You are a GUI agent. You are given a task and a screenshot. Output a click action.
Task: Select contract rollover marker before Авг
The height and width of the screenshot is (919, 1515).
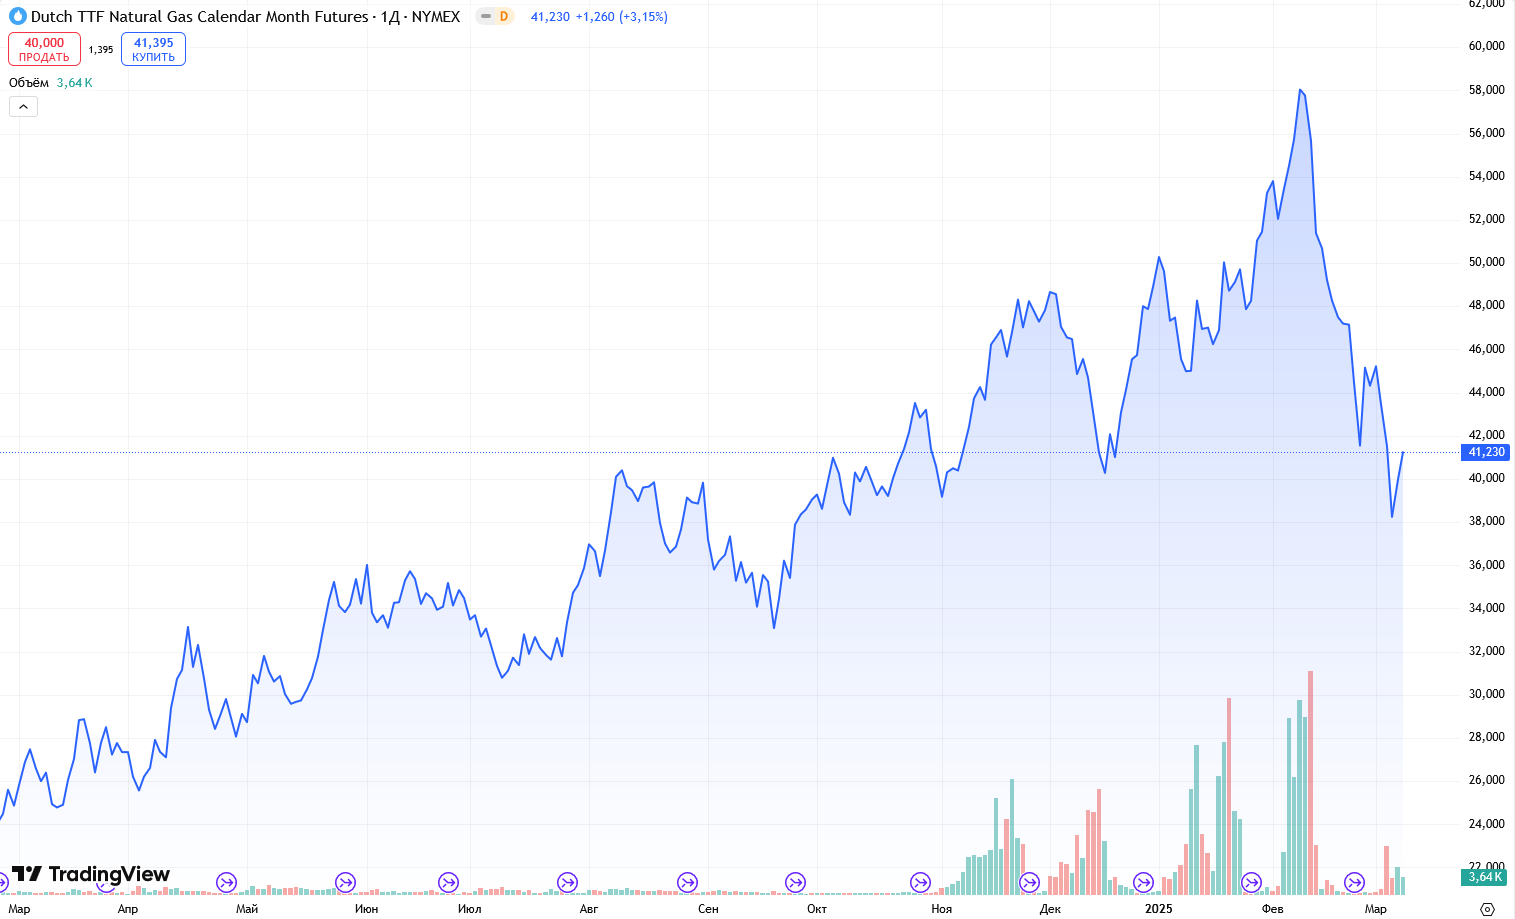tap(567, 882)
